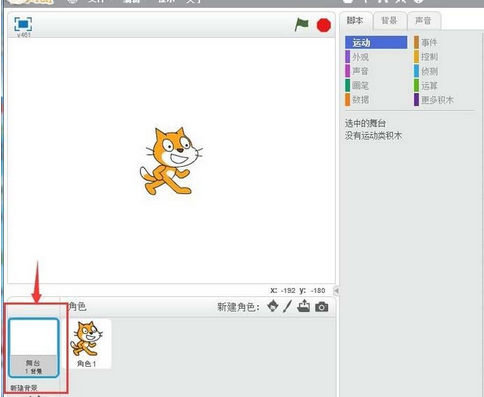Upload sprite from file icon
Image resolution: width=484 pixels, height=397 pixels.
(x=303, y=306)
